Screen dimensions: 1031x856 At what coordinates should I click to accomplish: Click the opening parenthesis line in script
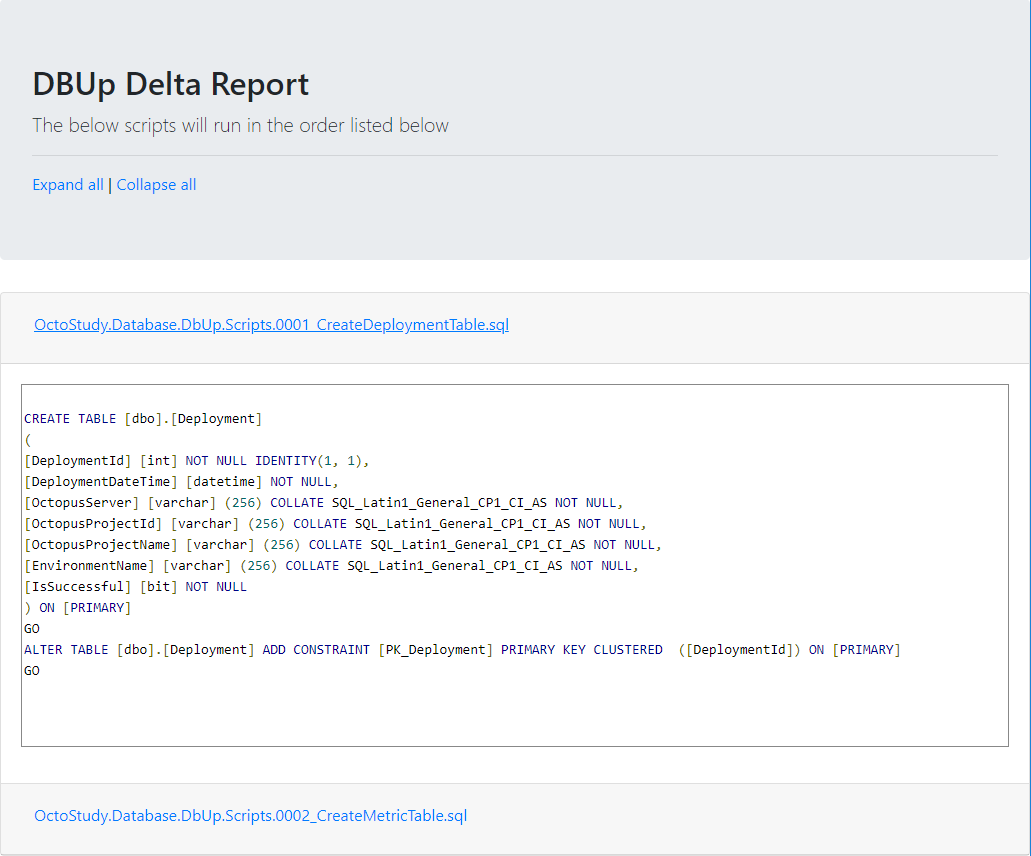(28, 440)
